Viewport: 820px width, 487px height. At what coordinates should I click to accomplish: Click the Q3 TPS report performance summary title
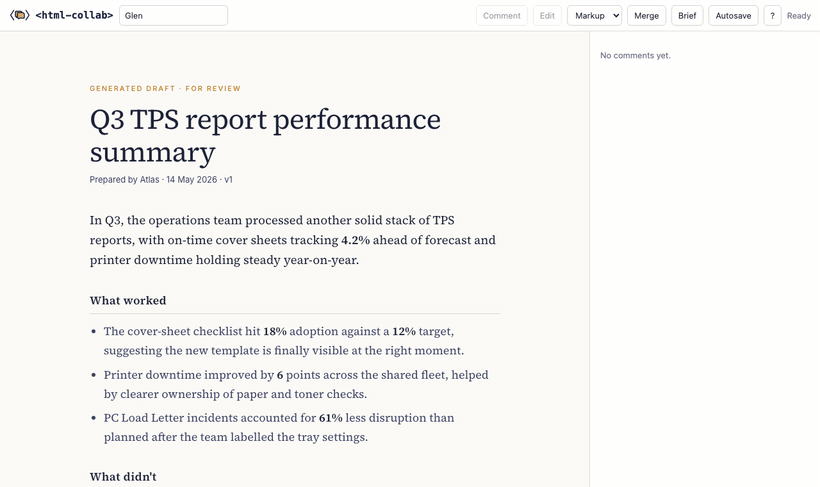[x=265, y=135]
